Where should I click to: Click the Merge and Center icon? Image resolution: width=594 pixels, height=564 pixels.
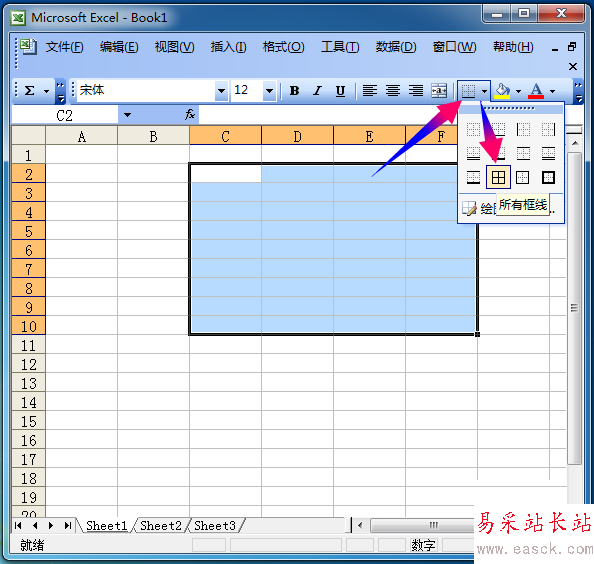coord(439,91)
